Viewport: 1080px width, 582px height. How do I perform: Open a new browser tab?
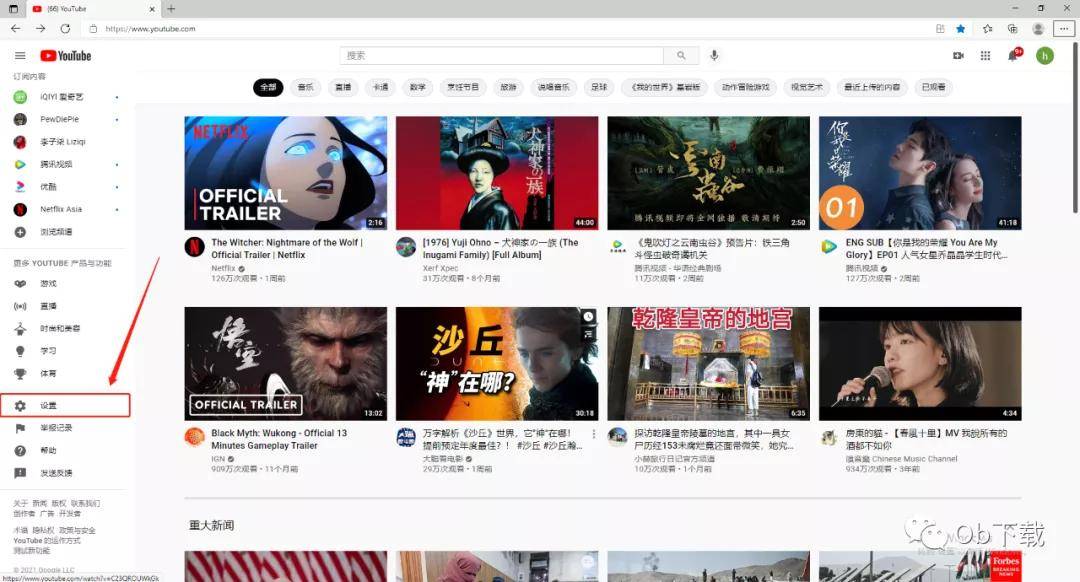tap(171, 9)
